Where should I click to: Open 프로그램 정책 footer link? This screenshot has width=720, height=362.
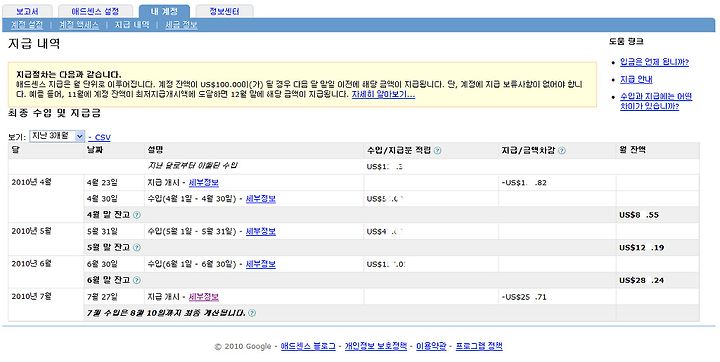479,346
